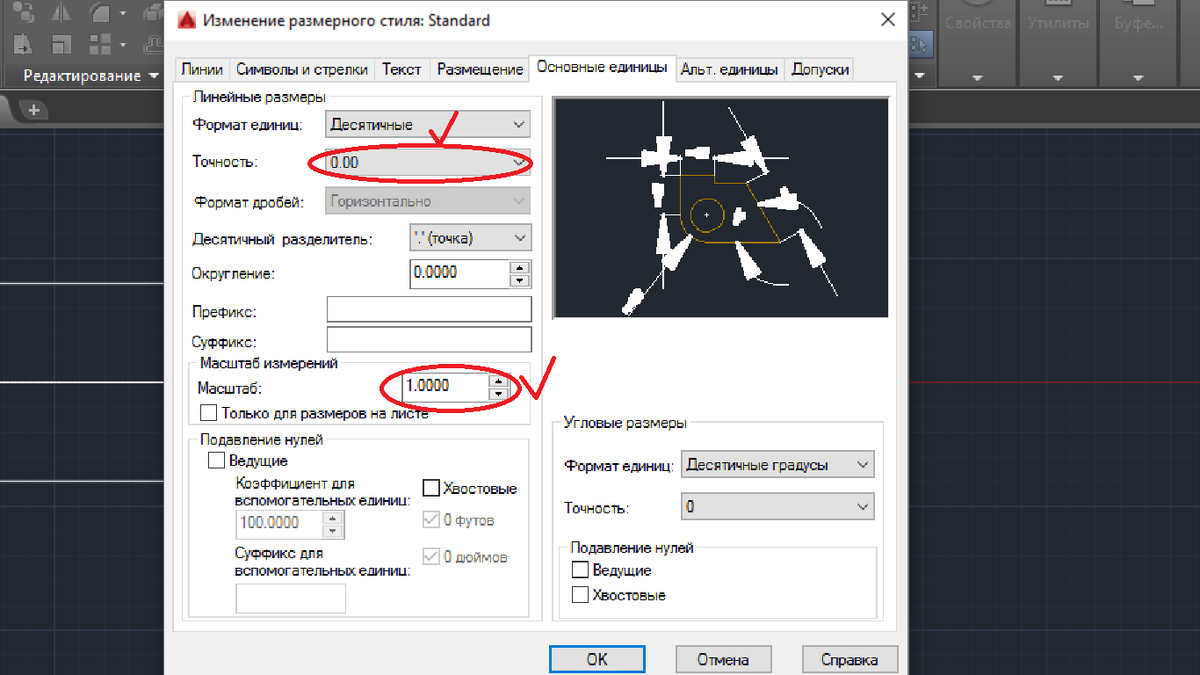Increase Округление with up arrow

point(519,266)
